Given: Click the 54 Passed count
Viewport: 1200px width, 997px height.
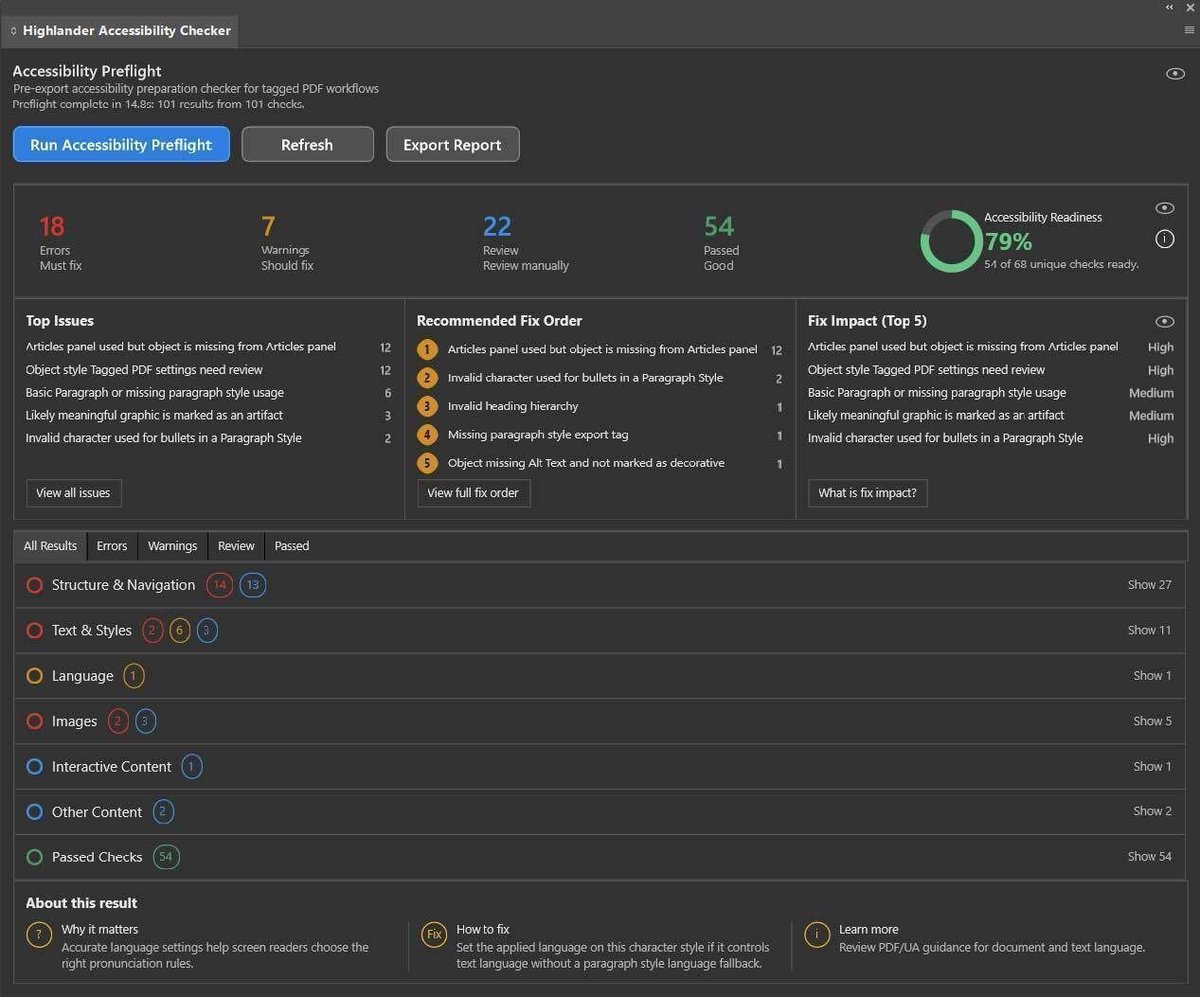Looking at the screenshot, I should (719, 226).
